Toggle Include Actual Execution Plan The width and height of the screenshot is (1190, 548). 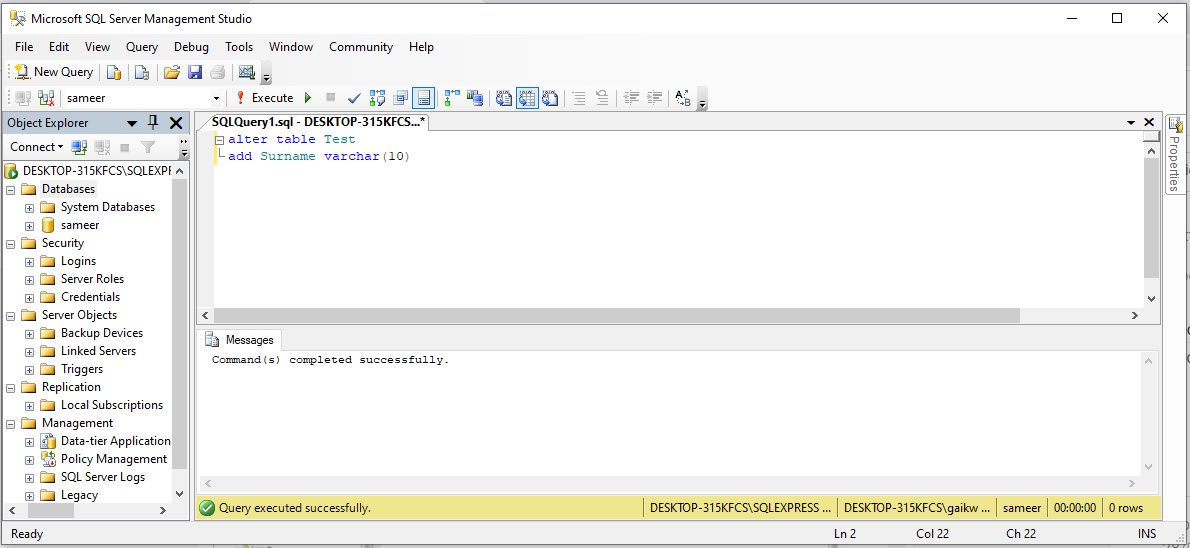click(x=452, y=98)
